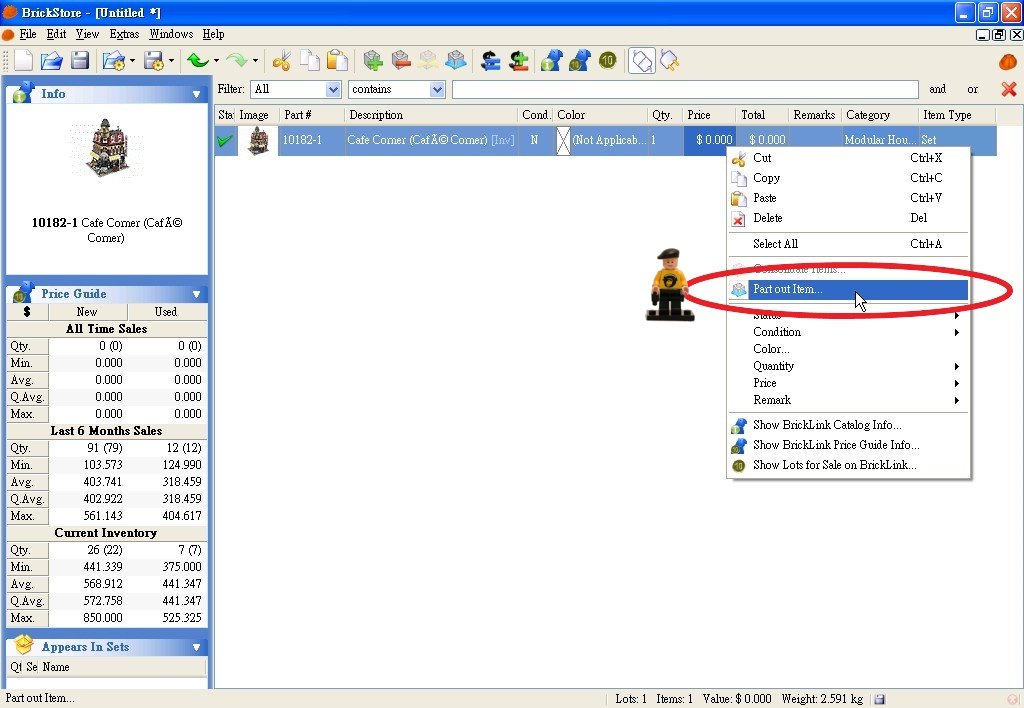Click the greyed Consolidate items toolbar icon
This screenshot has height=708, width=1024.
(x=428, y=61)
